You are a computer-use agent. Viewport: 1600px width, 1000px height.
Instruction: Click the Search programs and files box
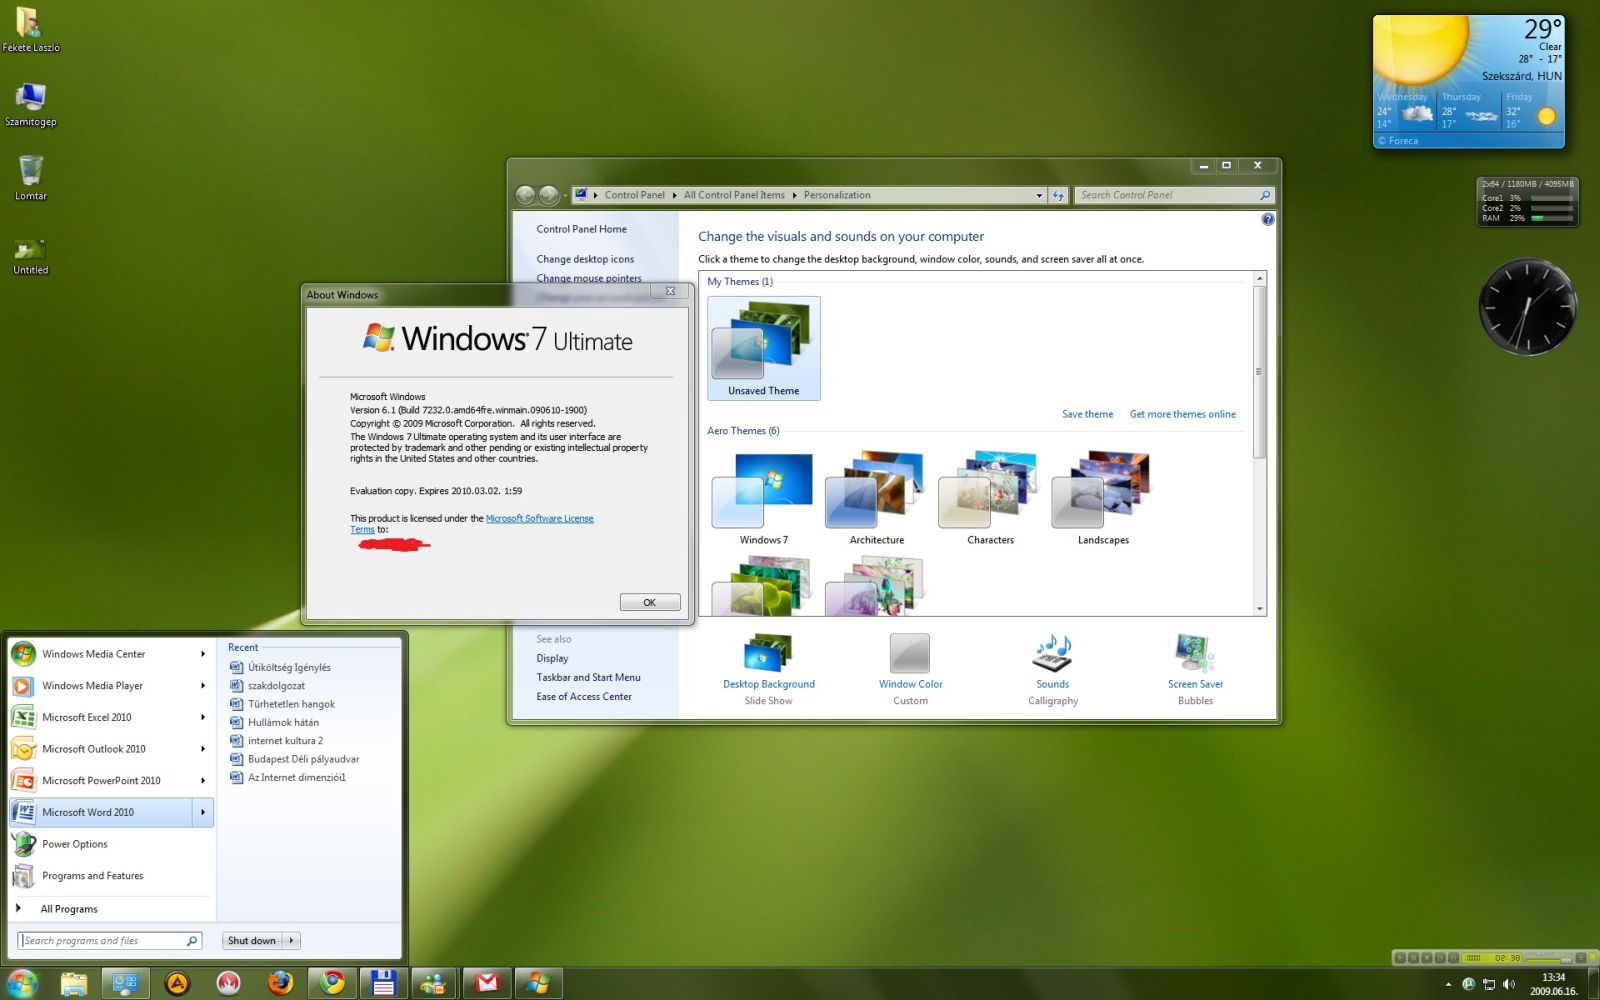click(x=110, y=941)
